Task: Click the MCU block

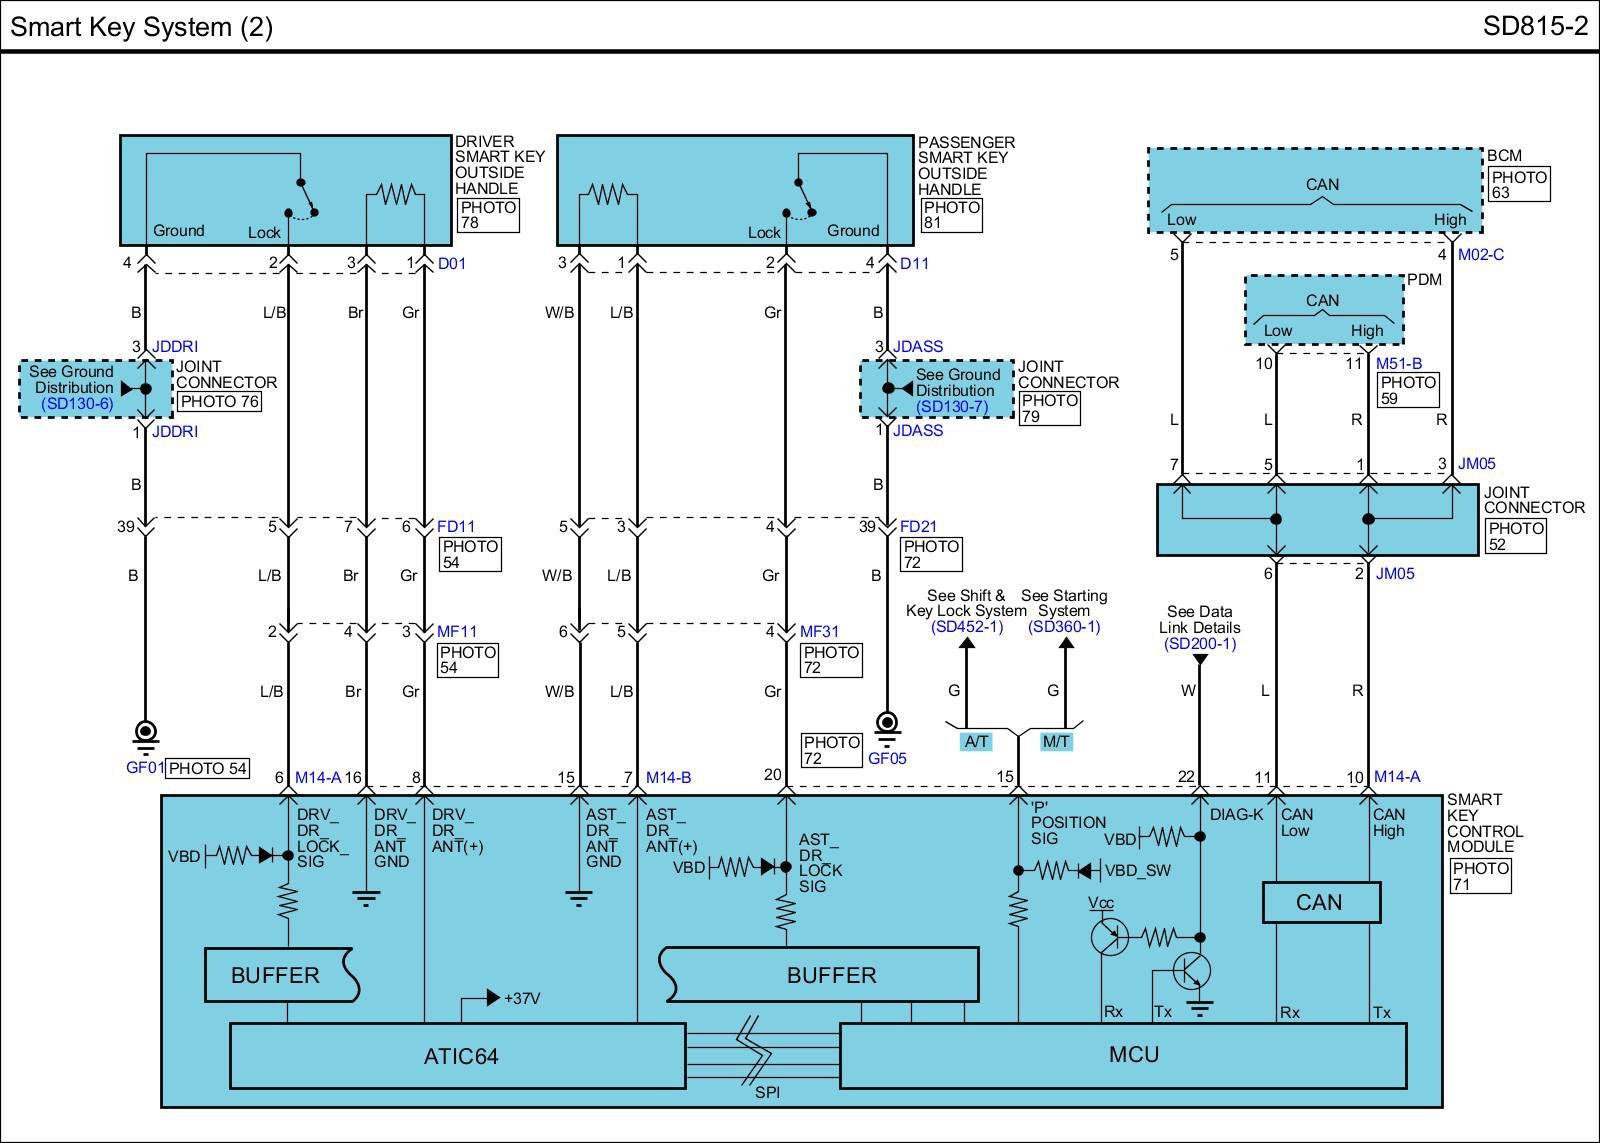Action: point(1133,1054)
